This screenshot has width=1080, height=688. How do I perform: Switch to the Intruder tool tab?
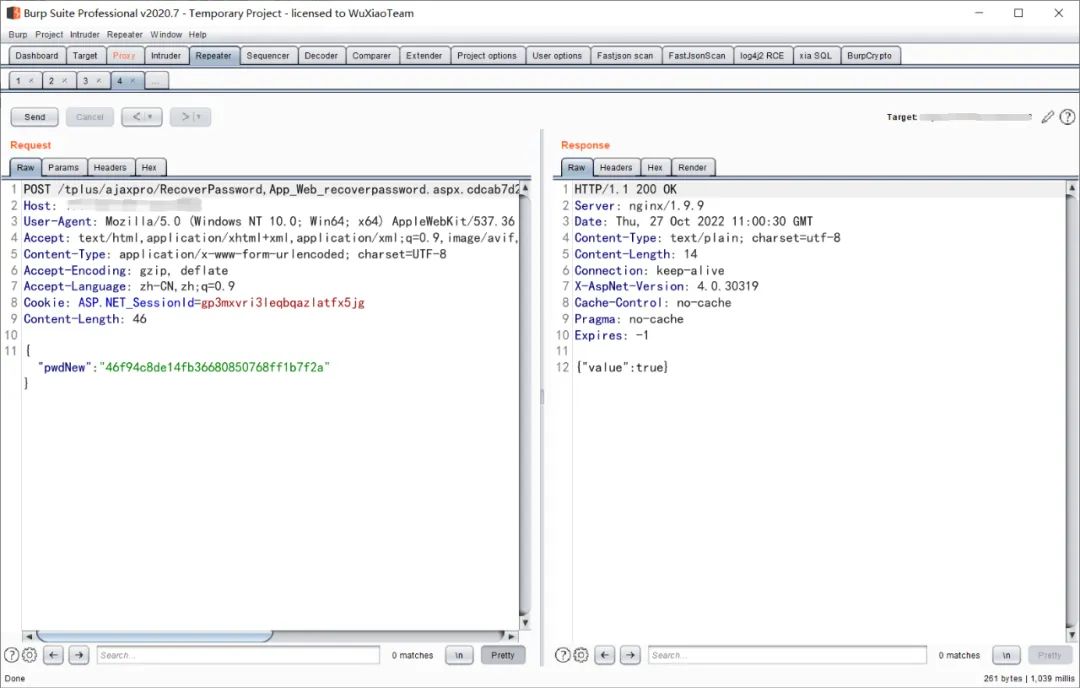tap(166, 56)
